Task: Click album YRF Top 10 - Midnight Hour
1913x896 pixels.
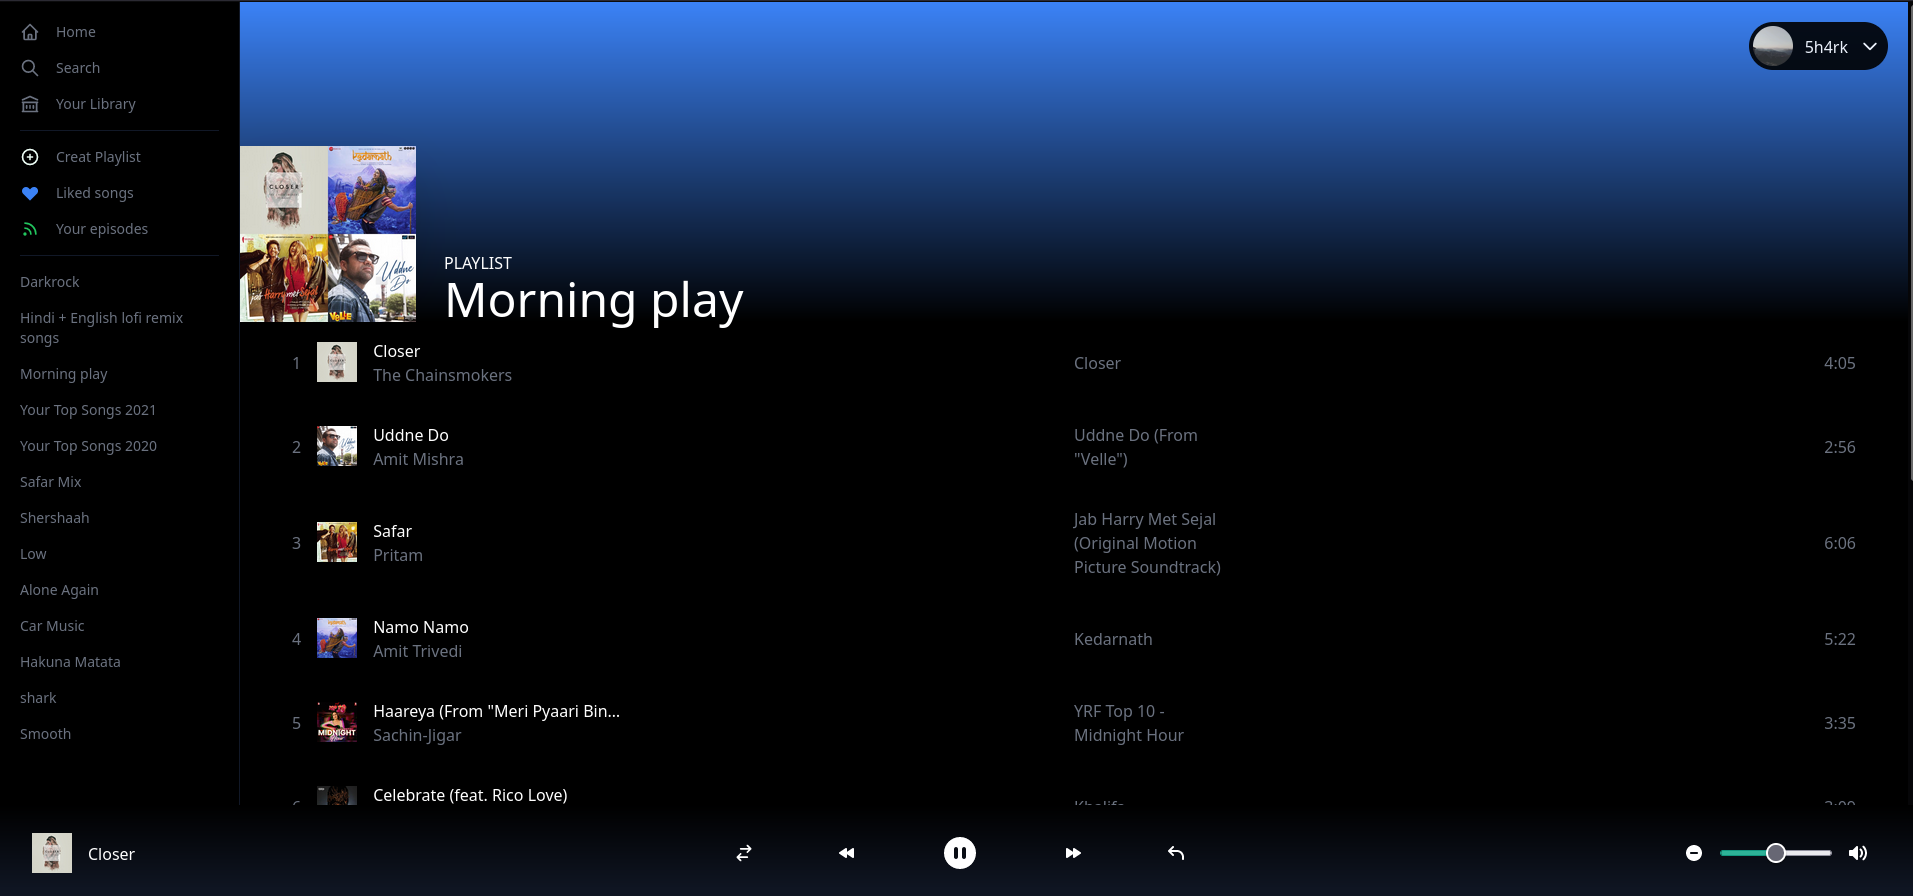Action: coord(1129,723)
